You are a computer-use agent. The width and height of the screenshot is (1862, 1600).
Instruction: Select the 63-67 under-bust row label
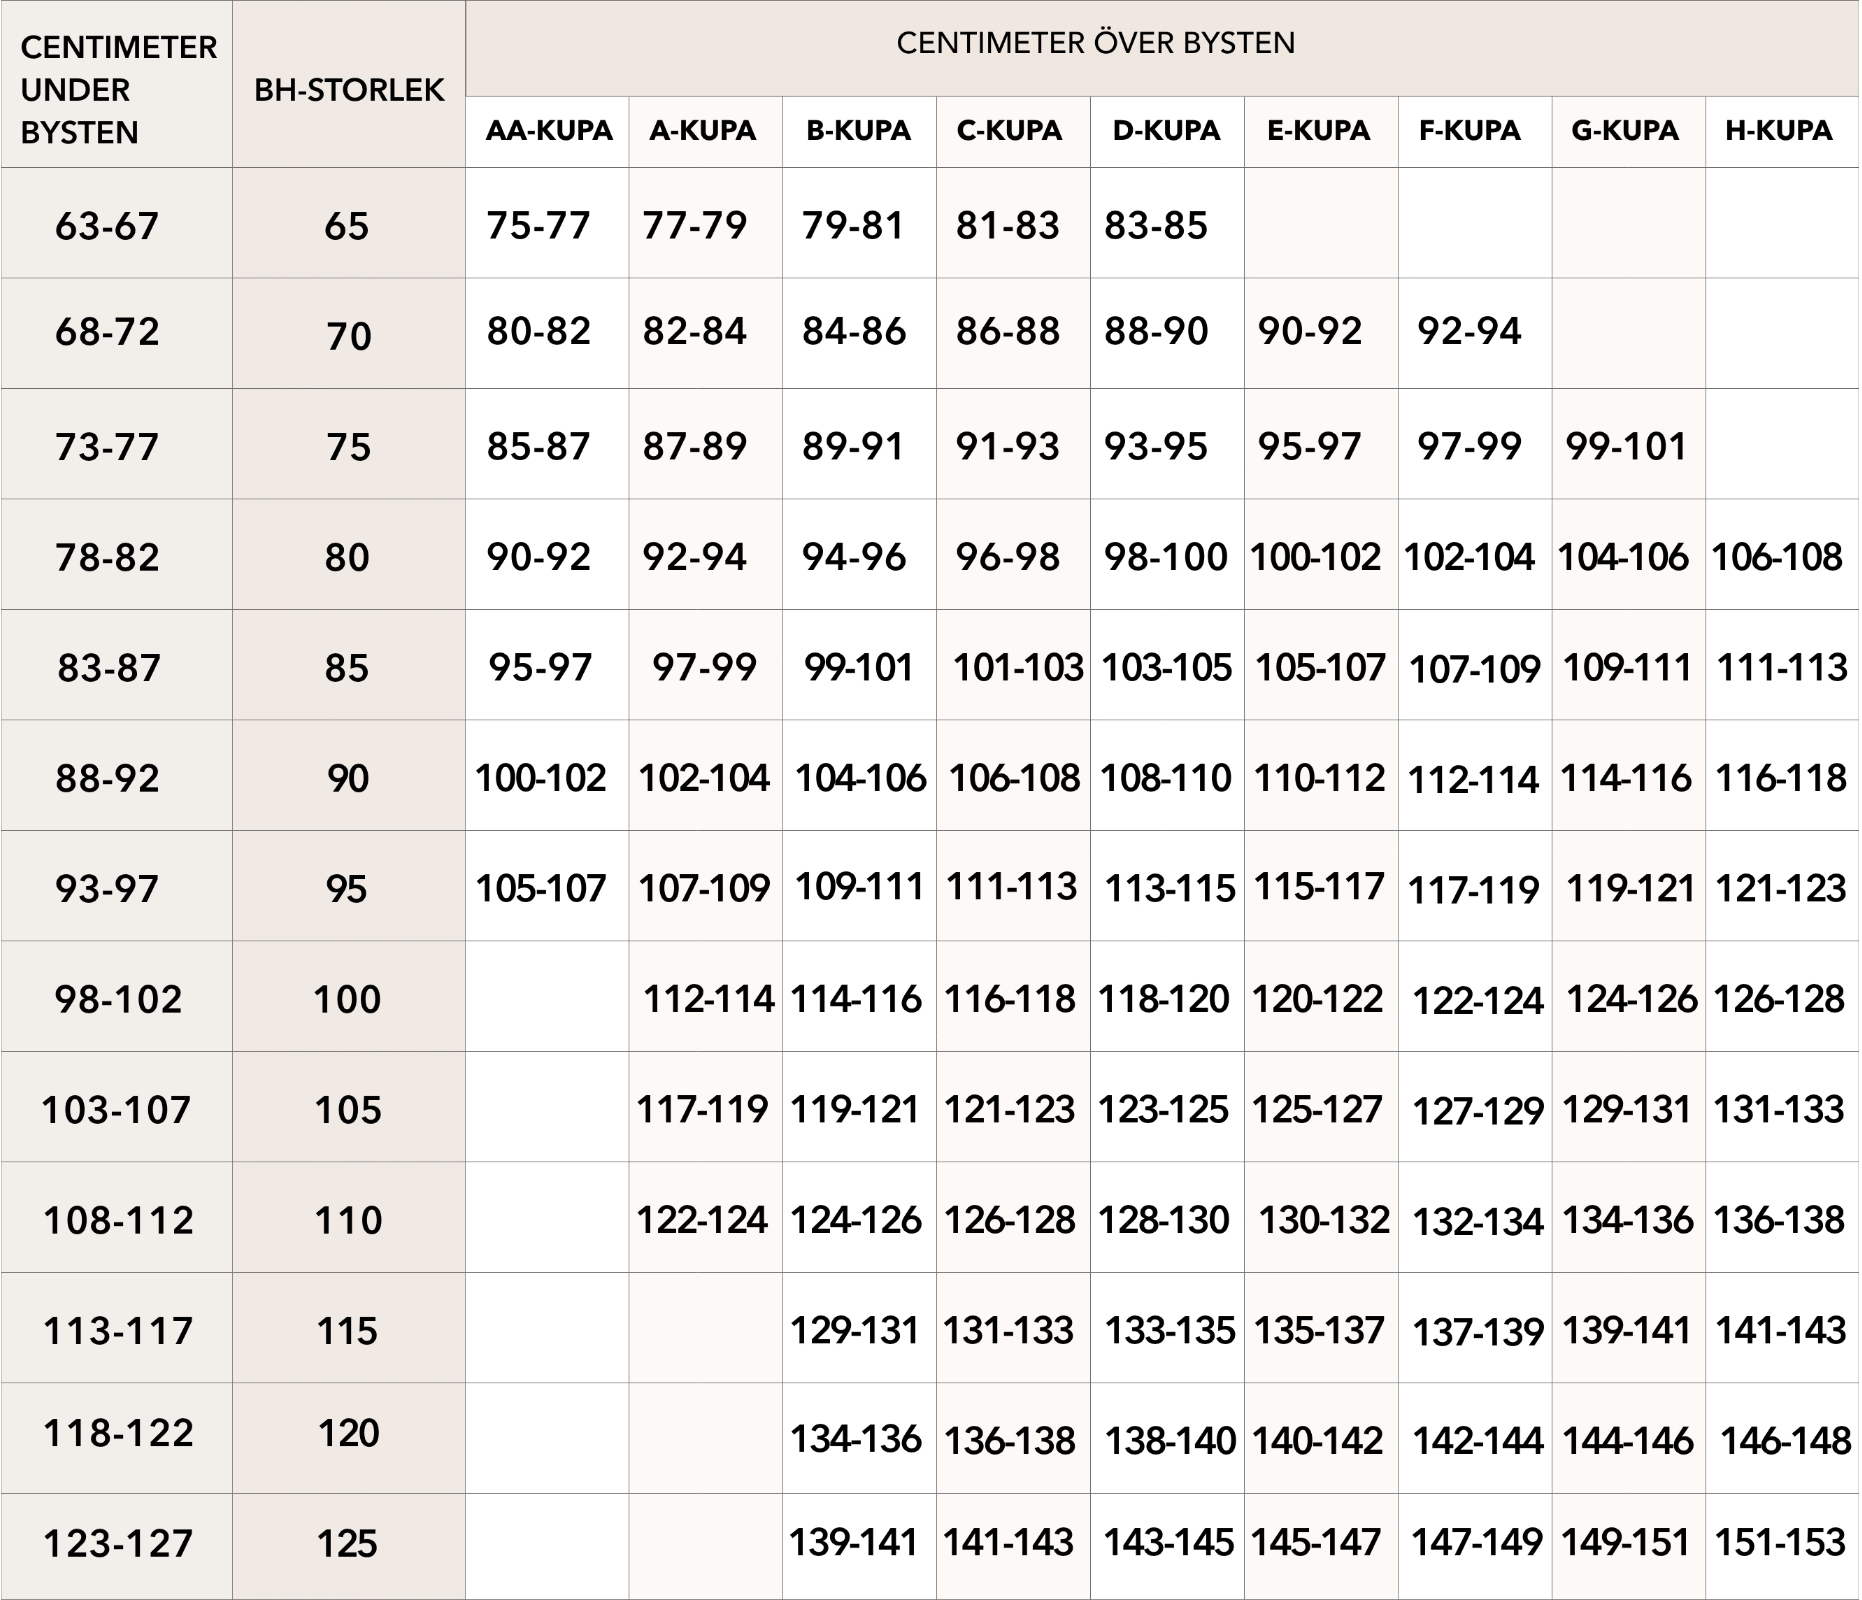click(107, 226)
